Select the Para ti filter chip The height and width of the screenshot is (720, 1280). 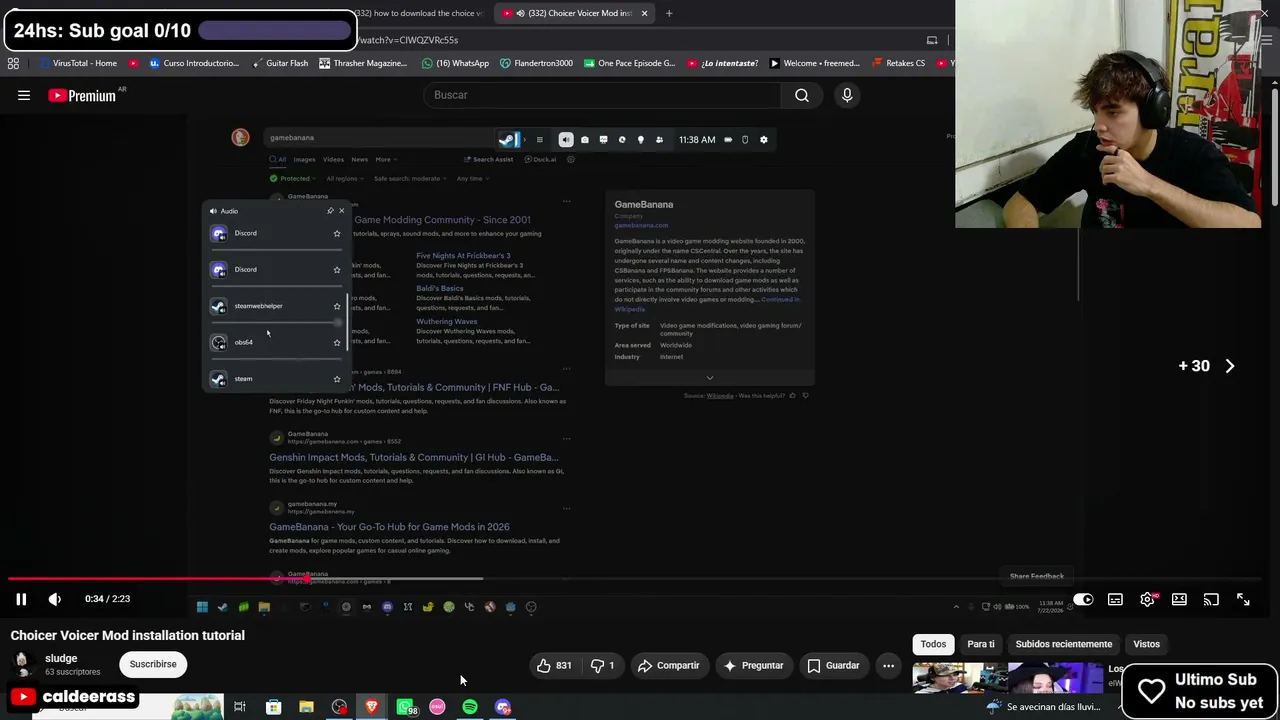981,644
